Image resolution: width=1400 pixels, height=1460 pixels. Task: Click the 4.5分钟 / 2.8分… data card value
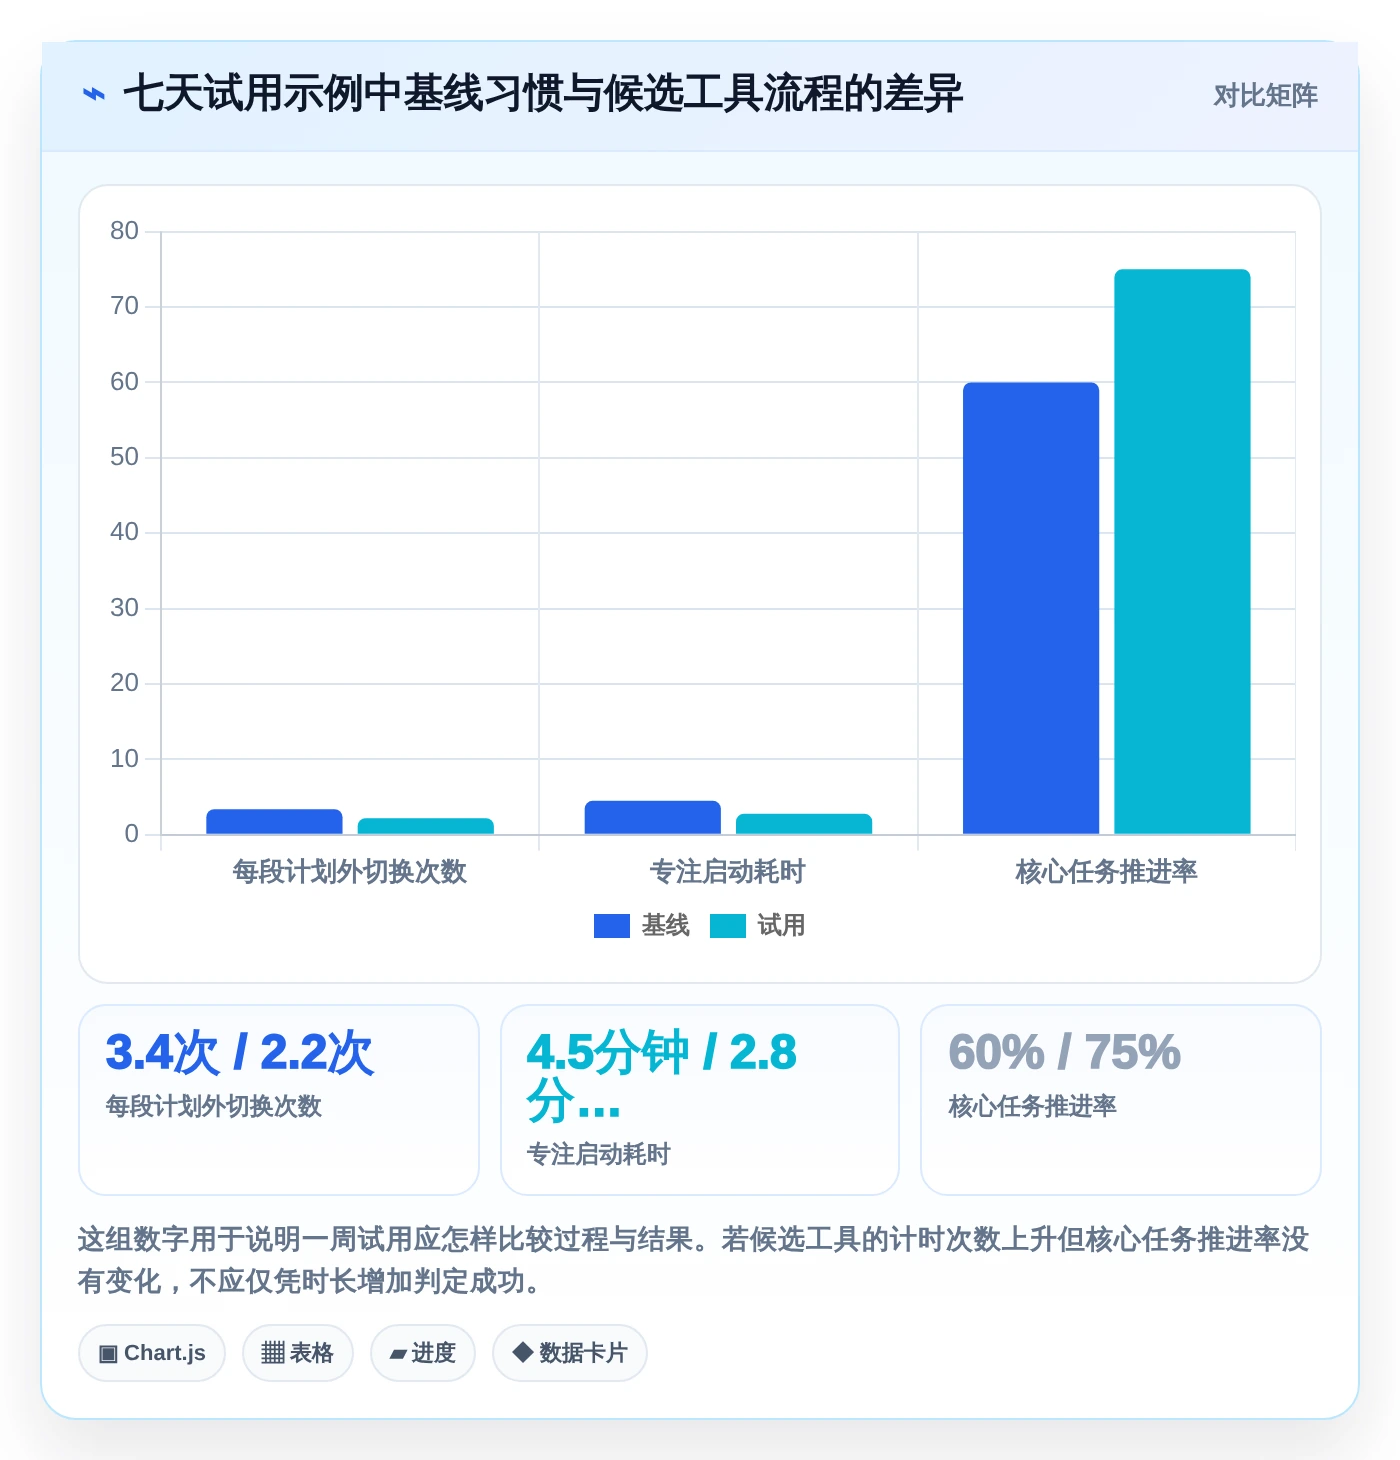pyautogui.click(x=662, y=1077)
